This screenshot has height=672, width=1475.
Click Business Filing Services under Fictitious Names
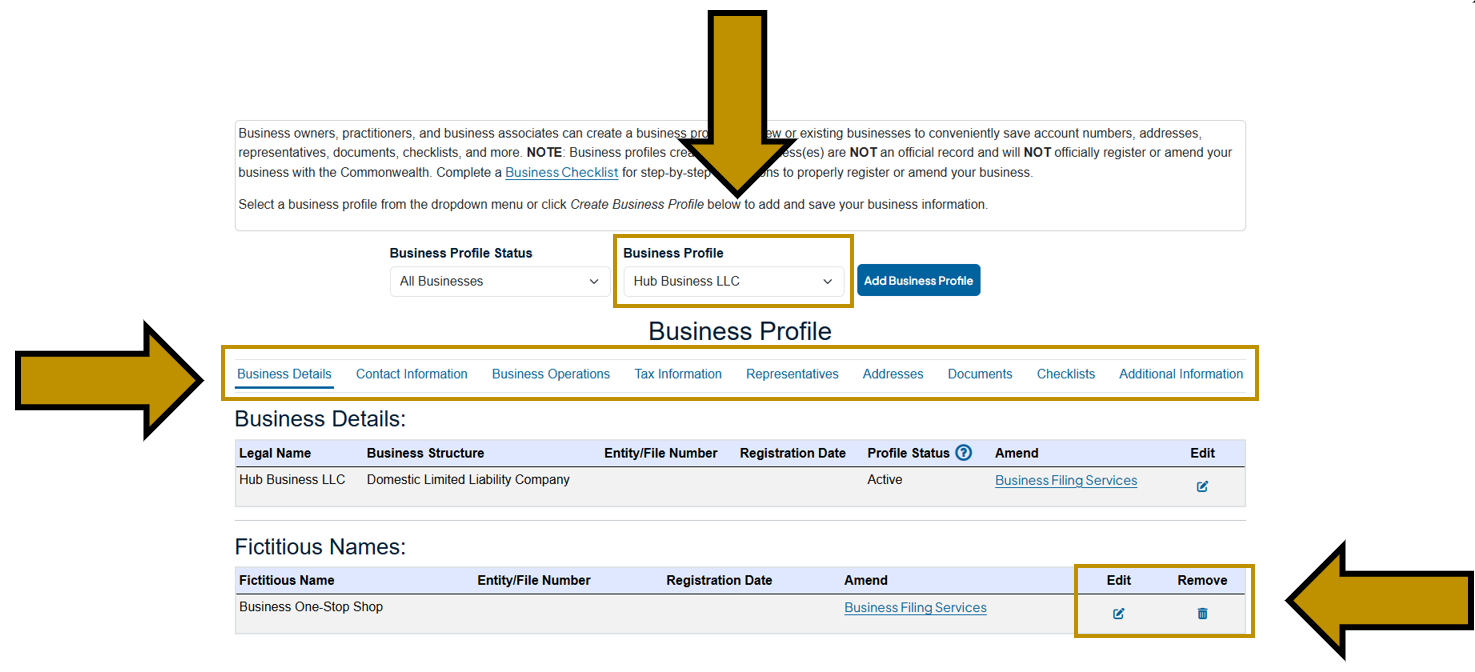[915, 607]
